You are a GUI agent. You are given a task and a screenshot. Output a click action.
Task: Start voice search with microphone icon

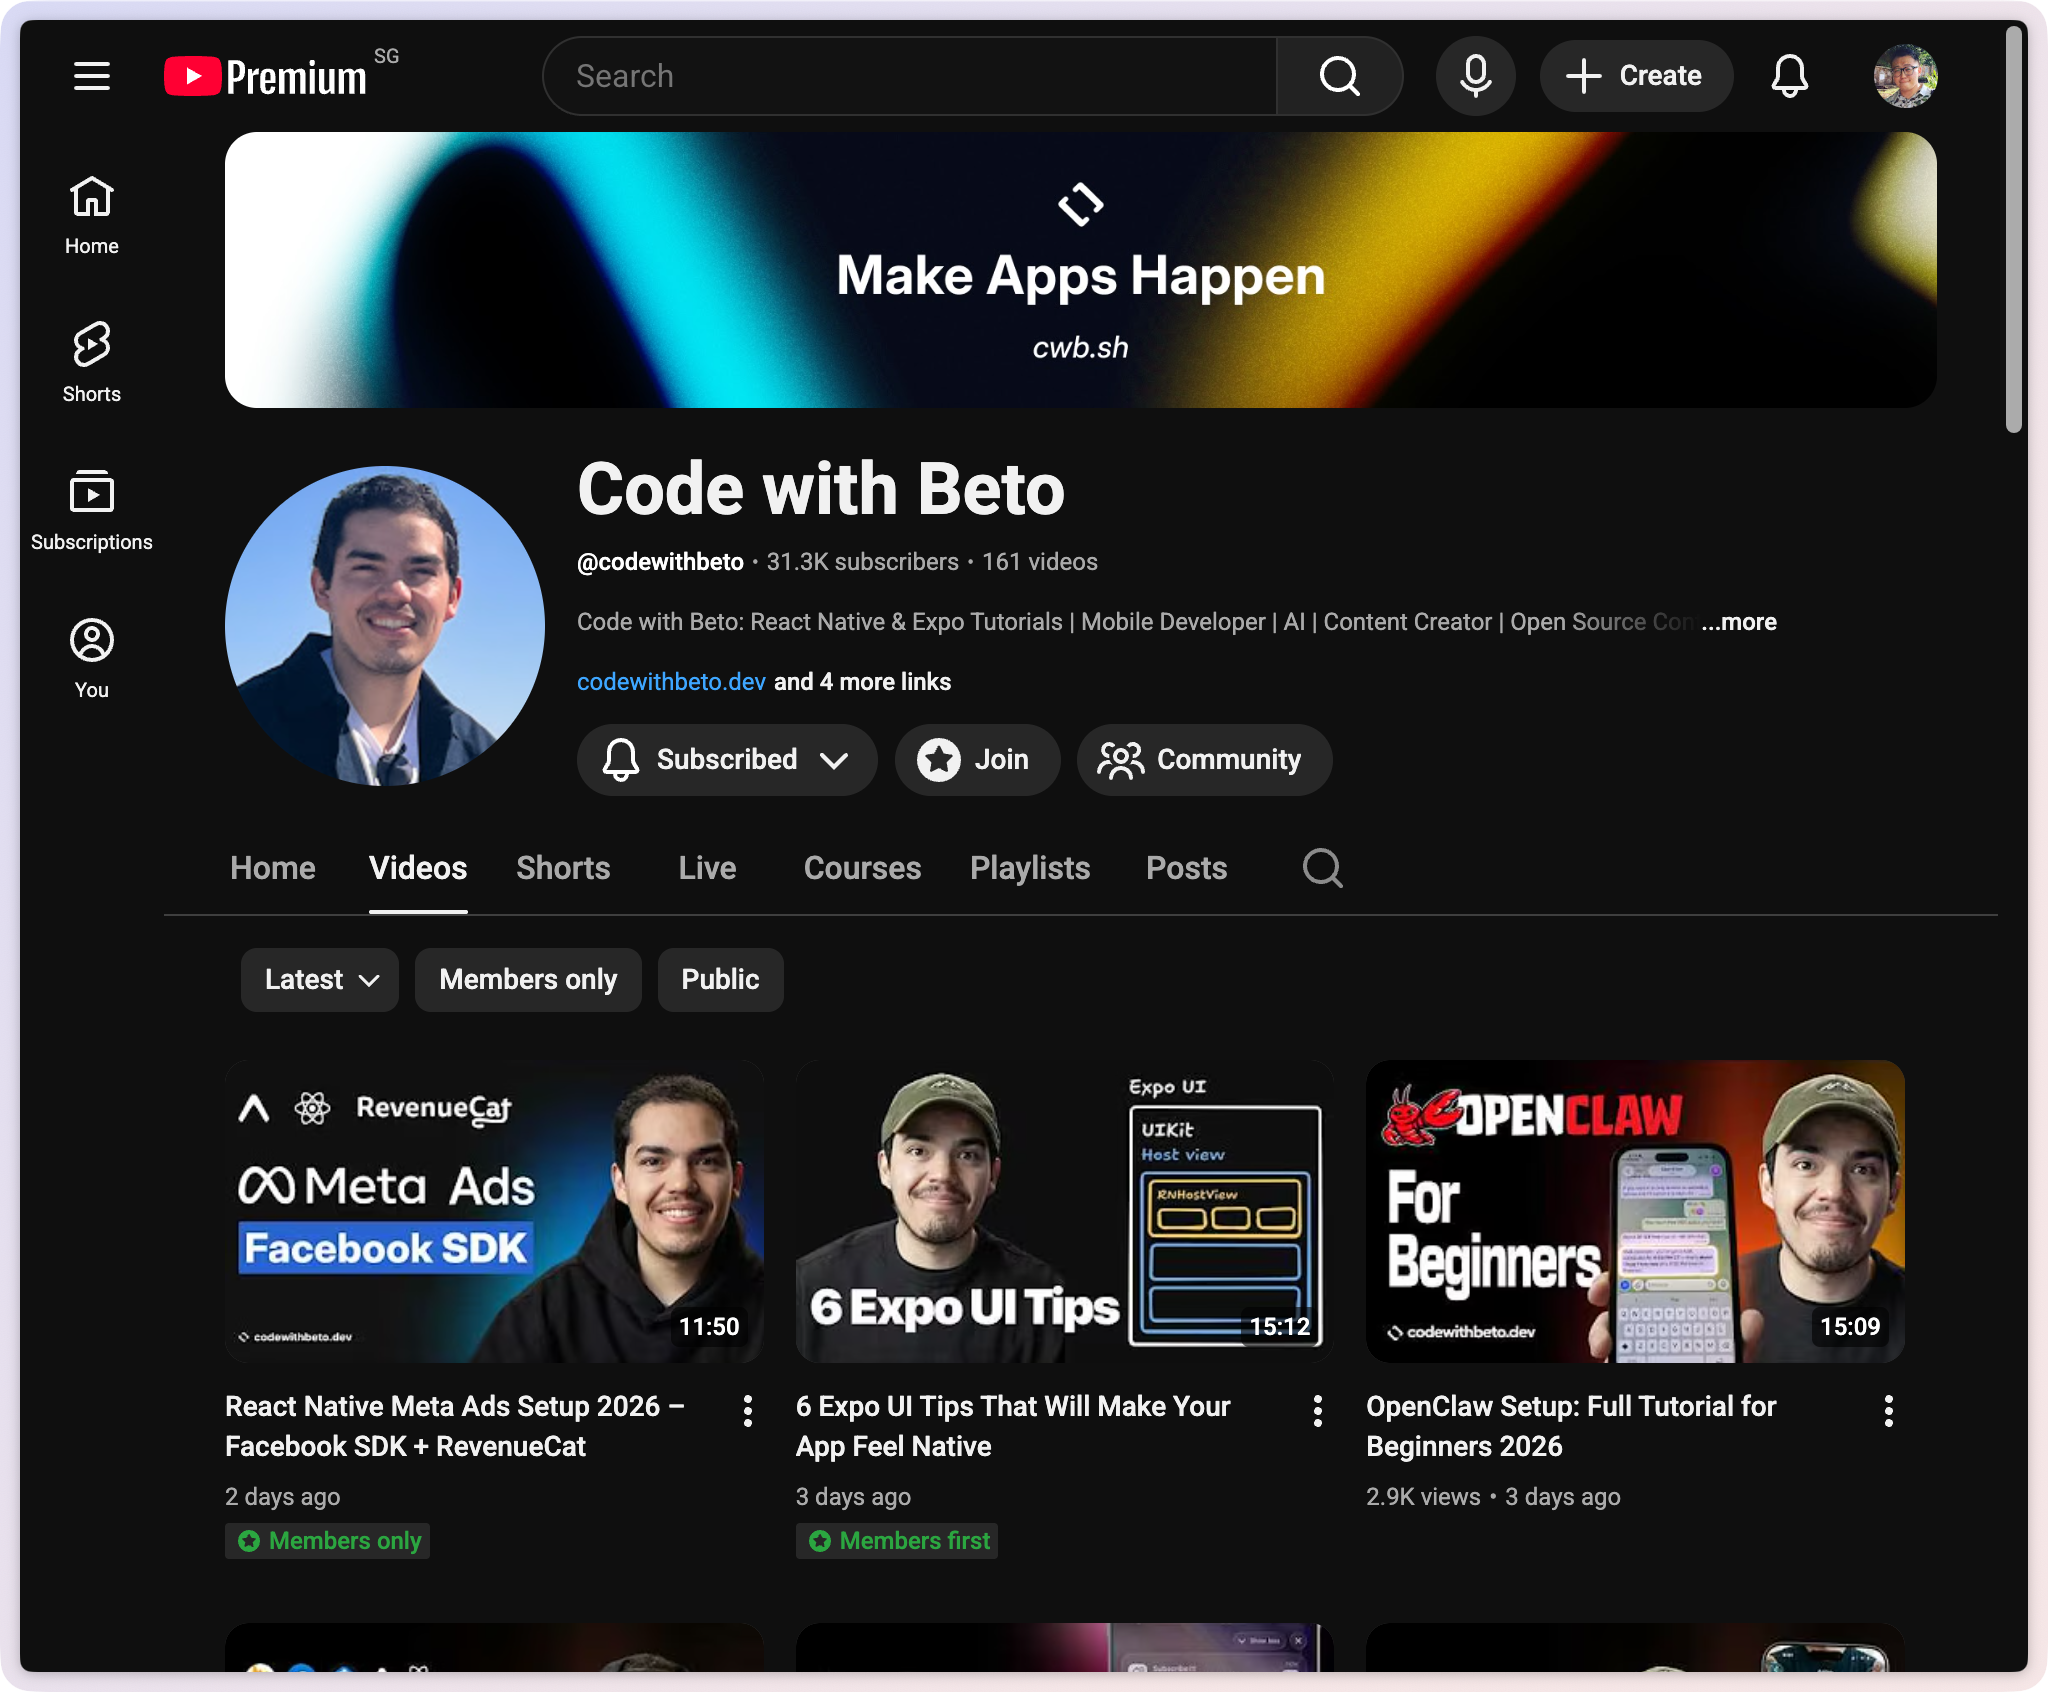coord(1475,76)
